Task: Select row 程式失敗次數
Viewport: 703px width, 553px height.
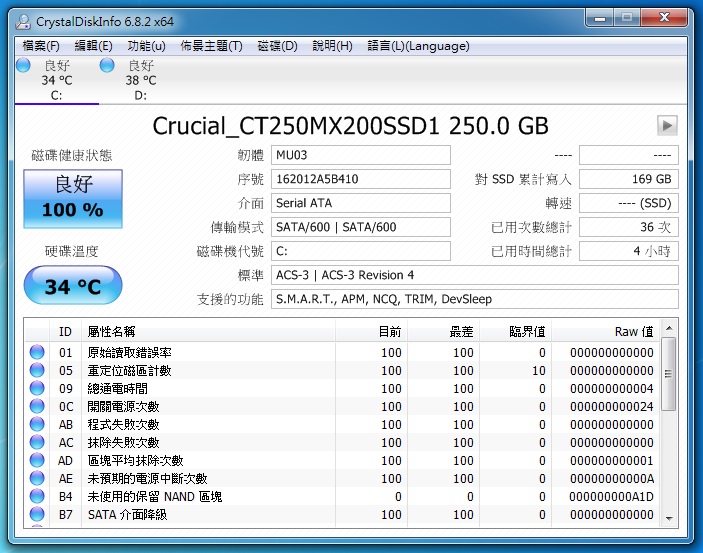Action: tap(342, 424)
